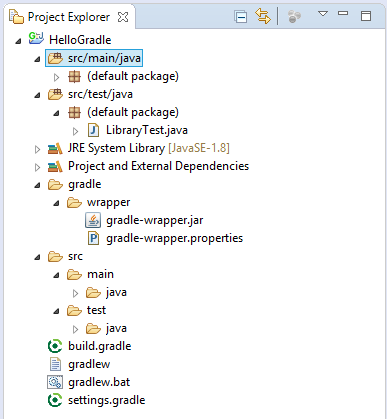Expand the java folder under test

75,329
